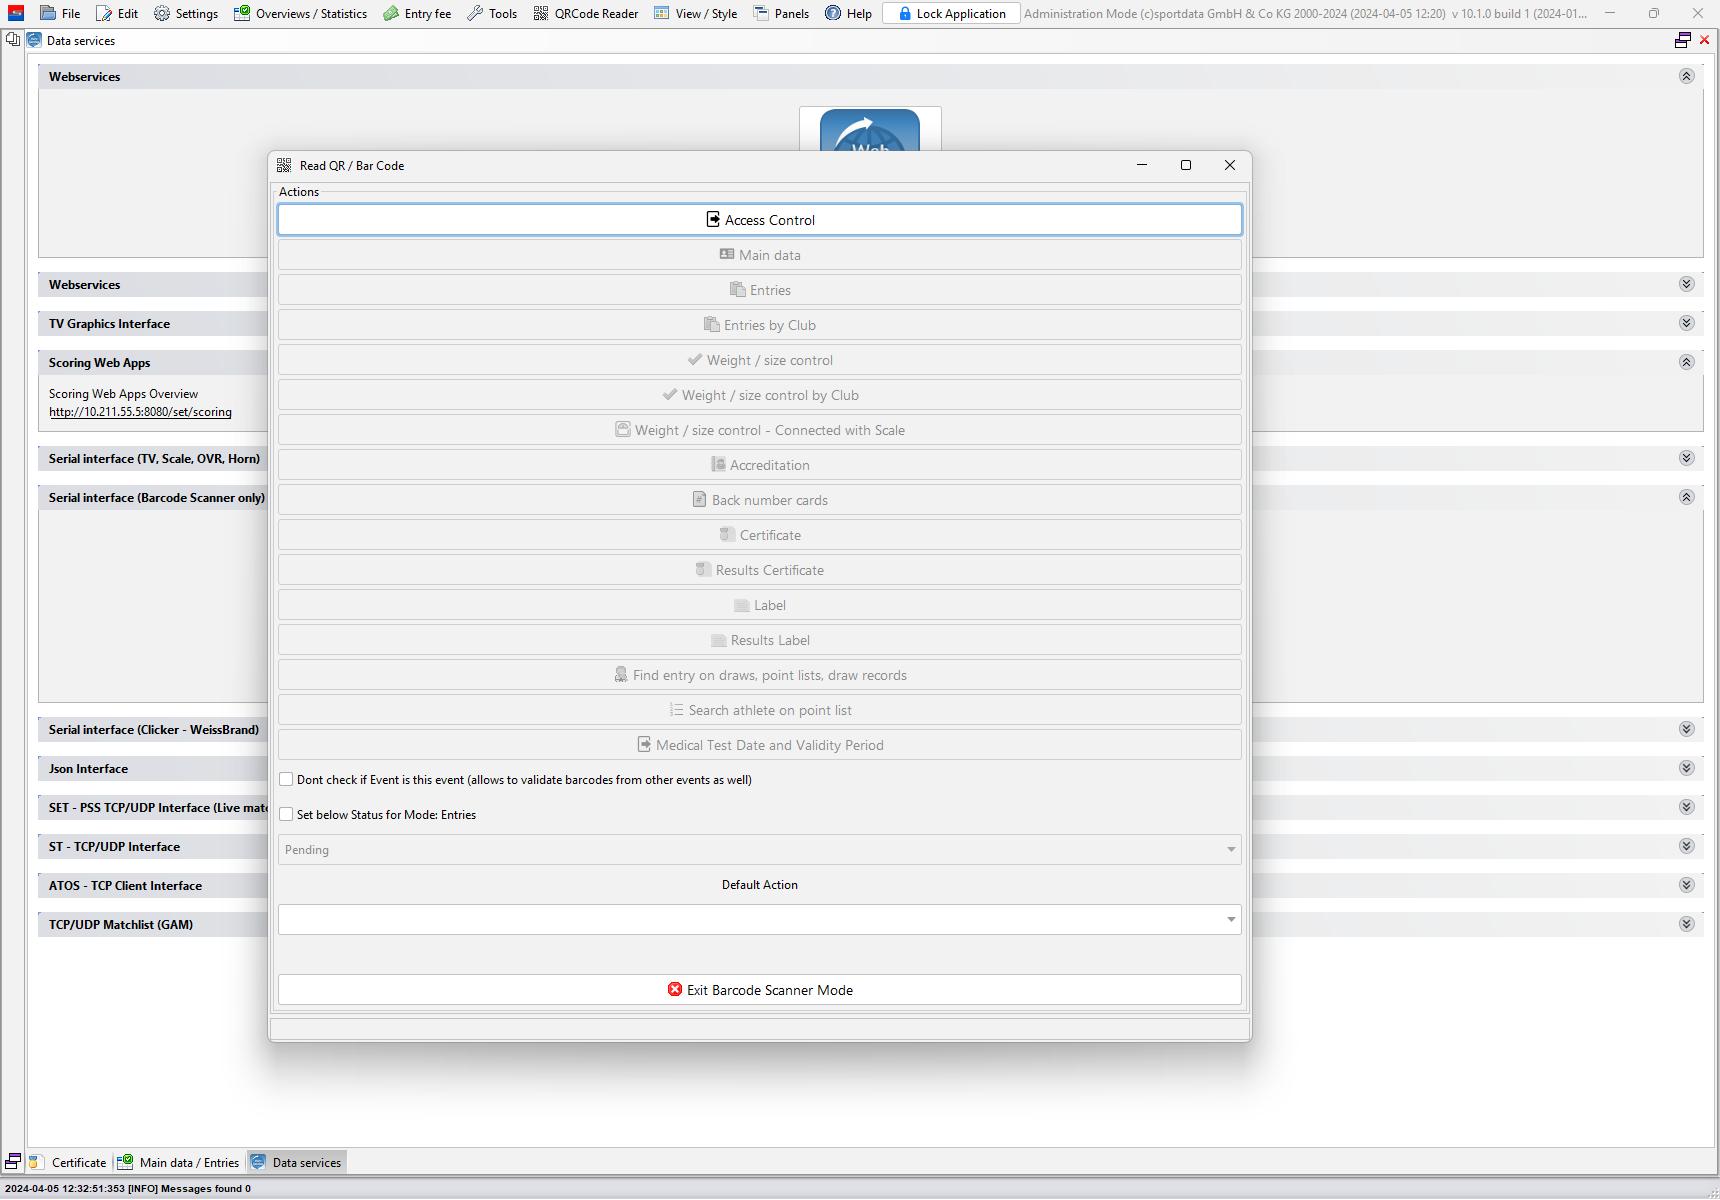Click the Medical Test Date icon
The image size is (1720, 1200).
pyautogui.click(x=645, y=744)
